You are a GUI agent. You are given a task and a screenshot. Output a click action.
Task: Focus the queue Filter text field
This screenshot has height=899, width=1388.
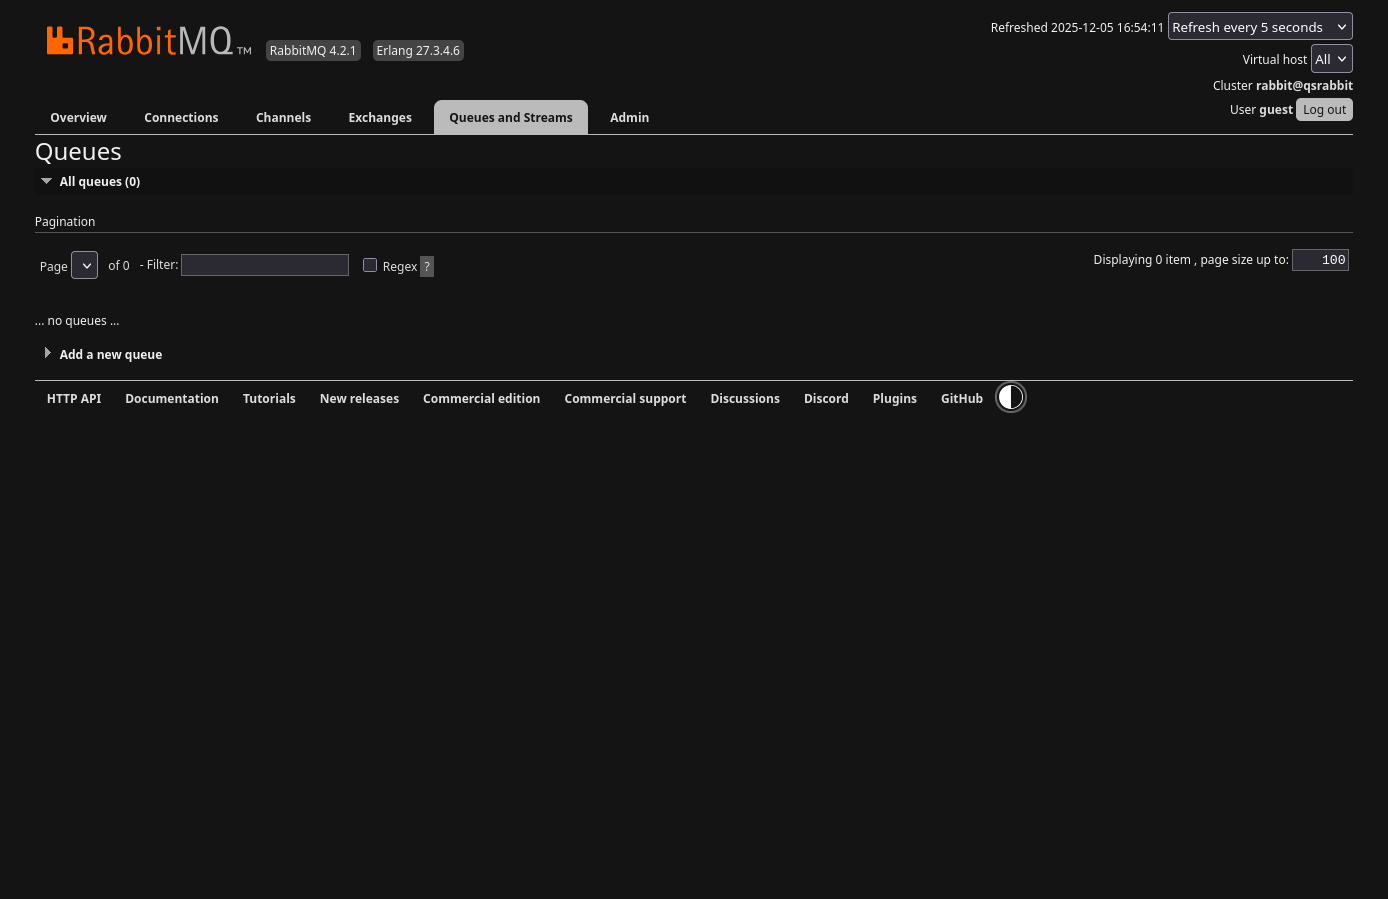coord(265,265)
